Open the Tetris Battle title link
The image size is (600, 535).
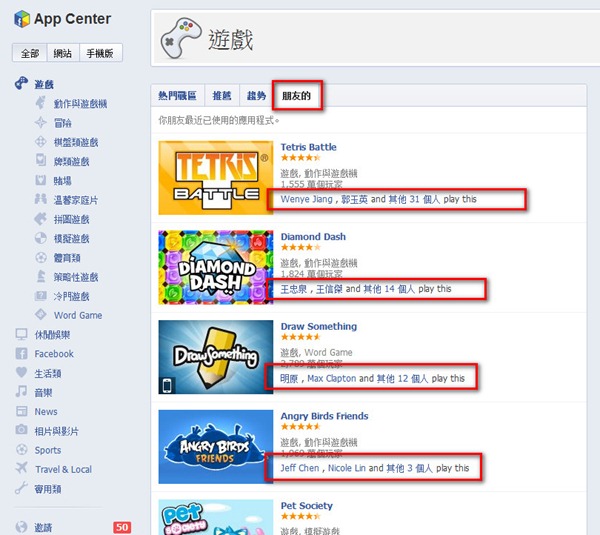tap(308, 147)
